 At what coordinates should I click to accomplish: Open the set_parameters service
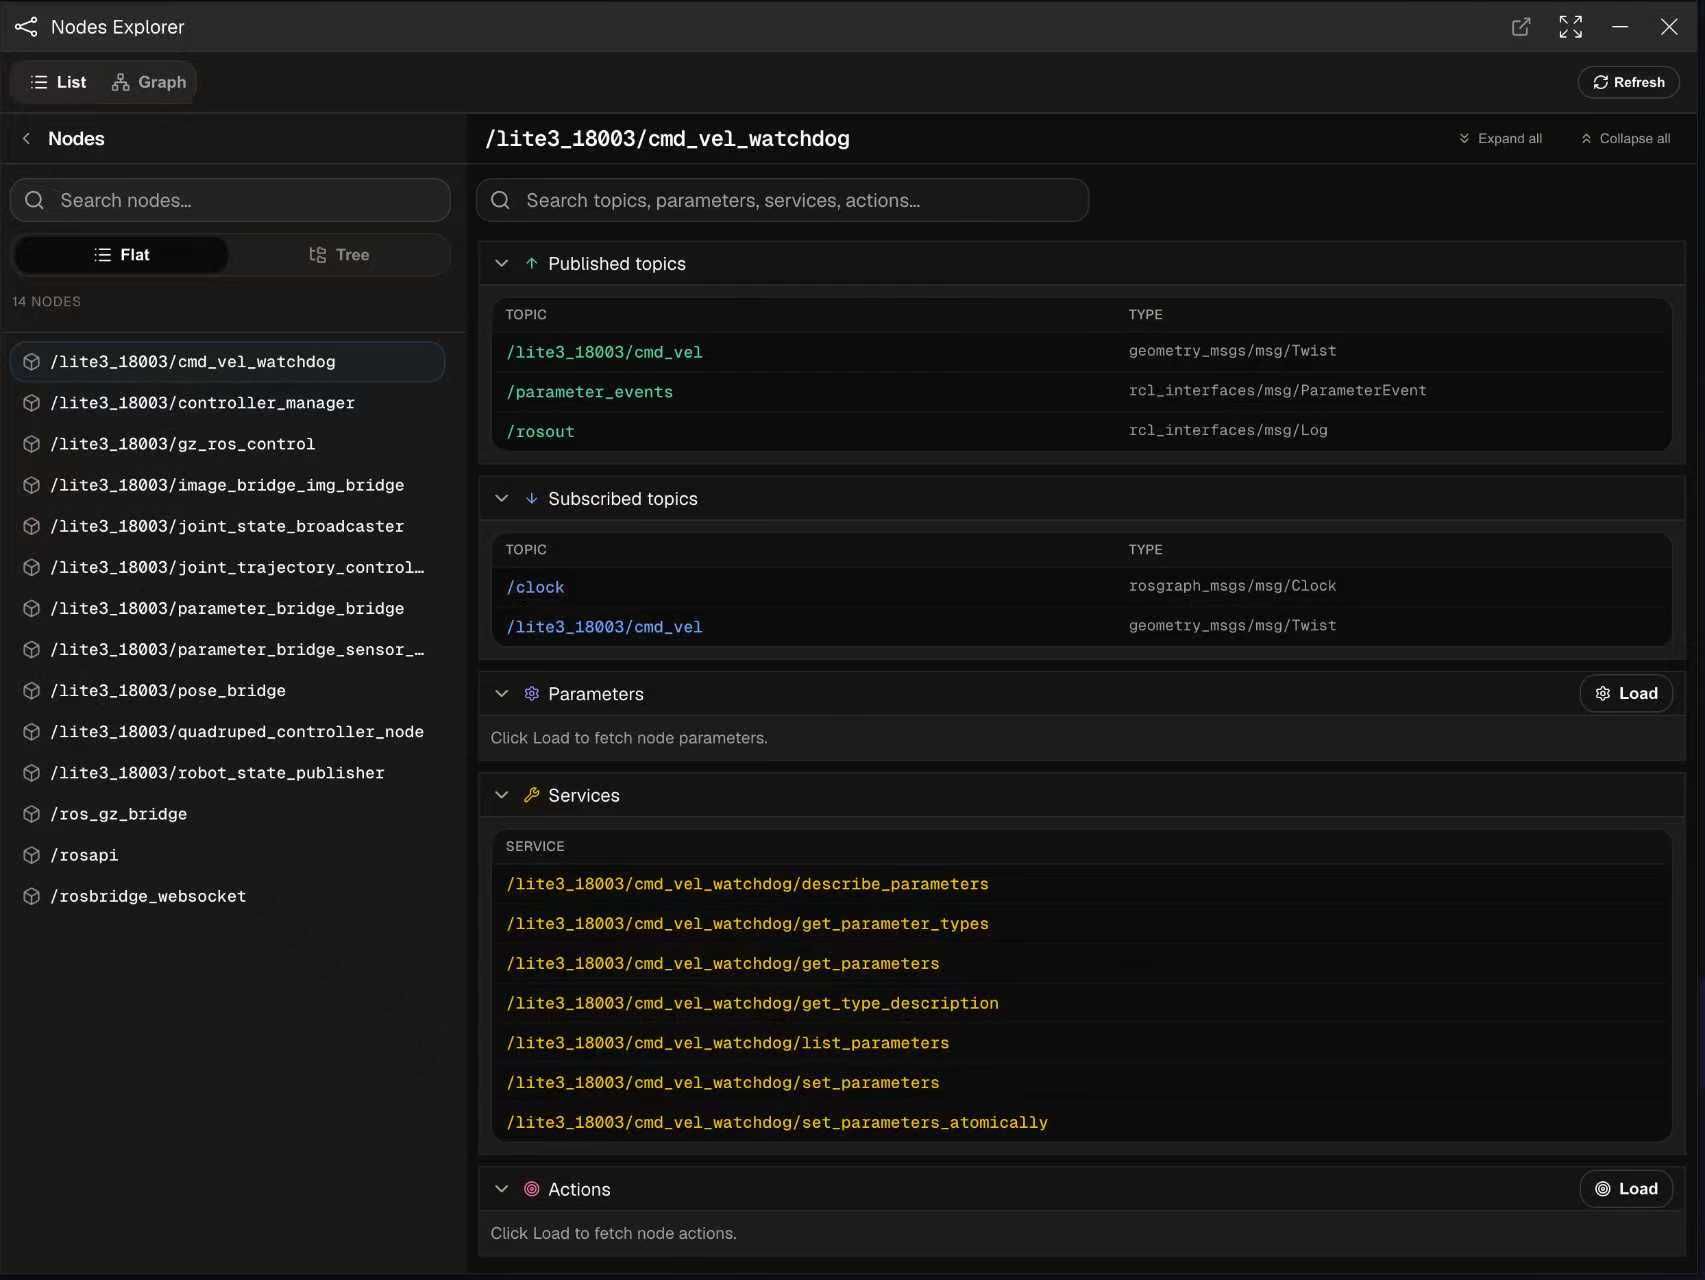click(x=722, y=1083)
